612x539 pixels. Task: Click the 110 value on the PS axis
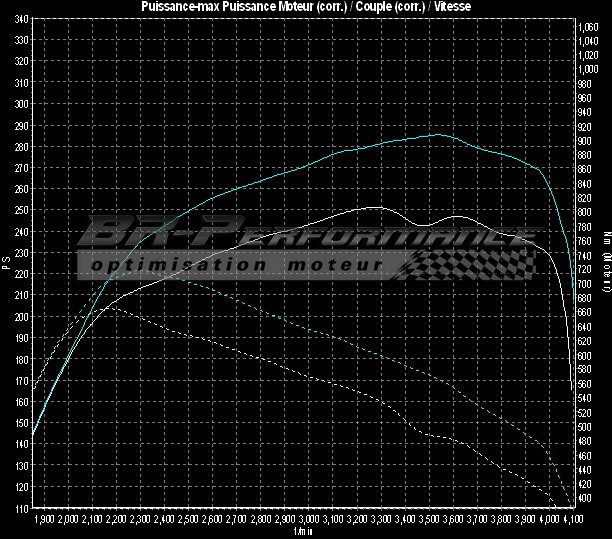[22, 508]
